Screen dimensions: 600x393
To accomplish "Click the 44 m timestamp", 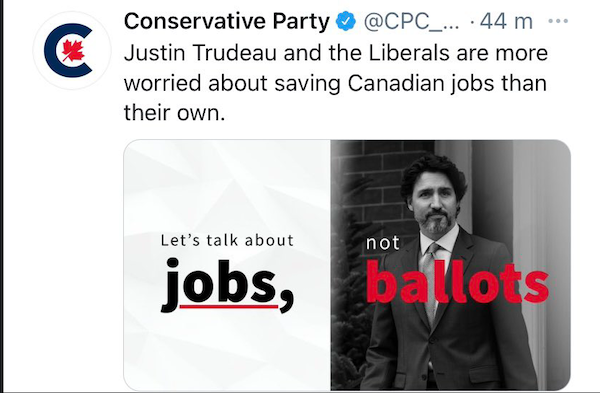I will click(506, 21).
